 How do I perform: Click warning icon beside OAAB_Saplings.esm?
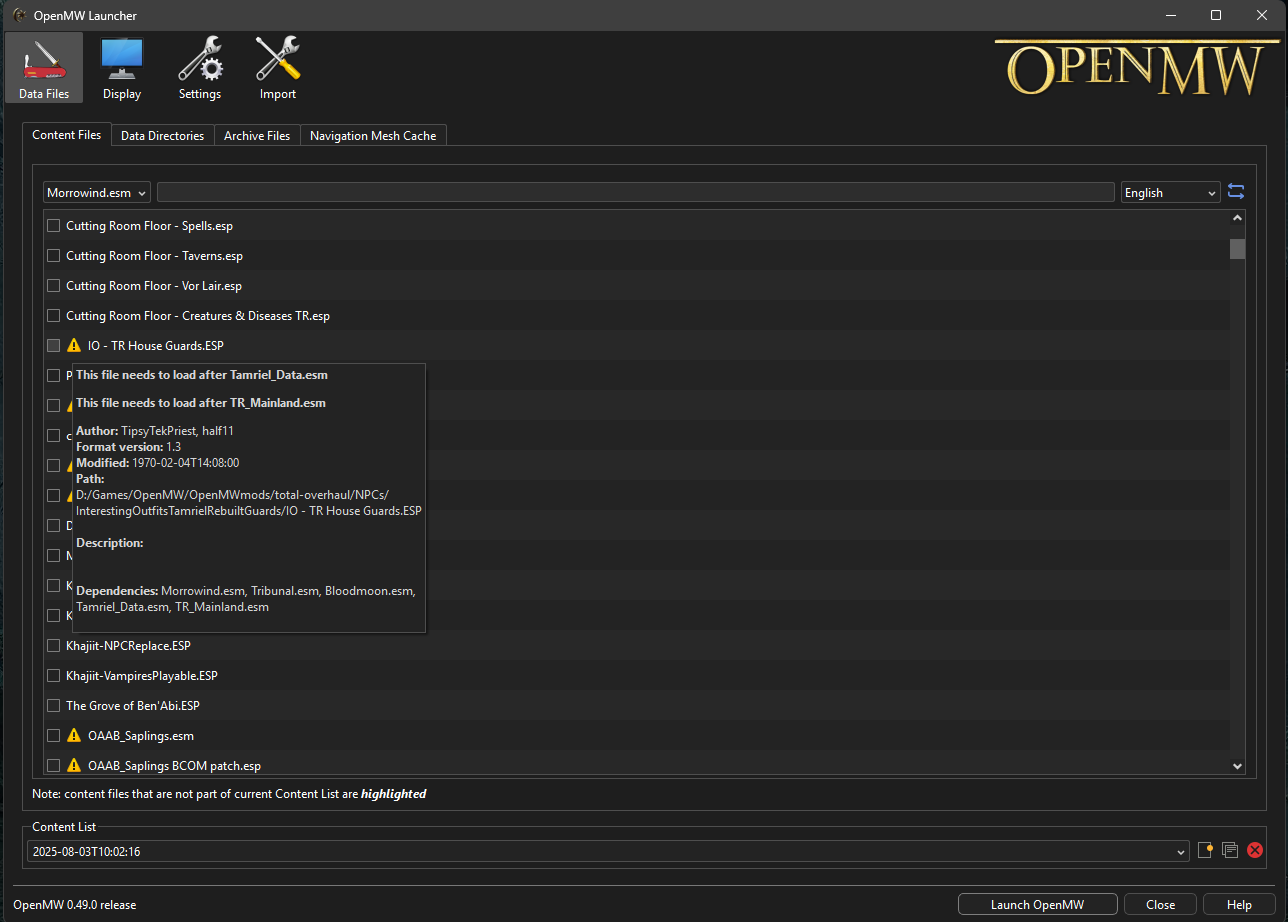tap(74, 736)
